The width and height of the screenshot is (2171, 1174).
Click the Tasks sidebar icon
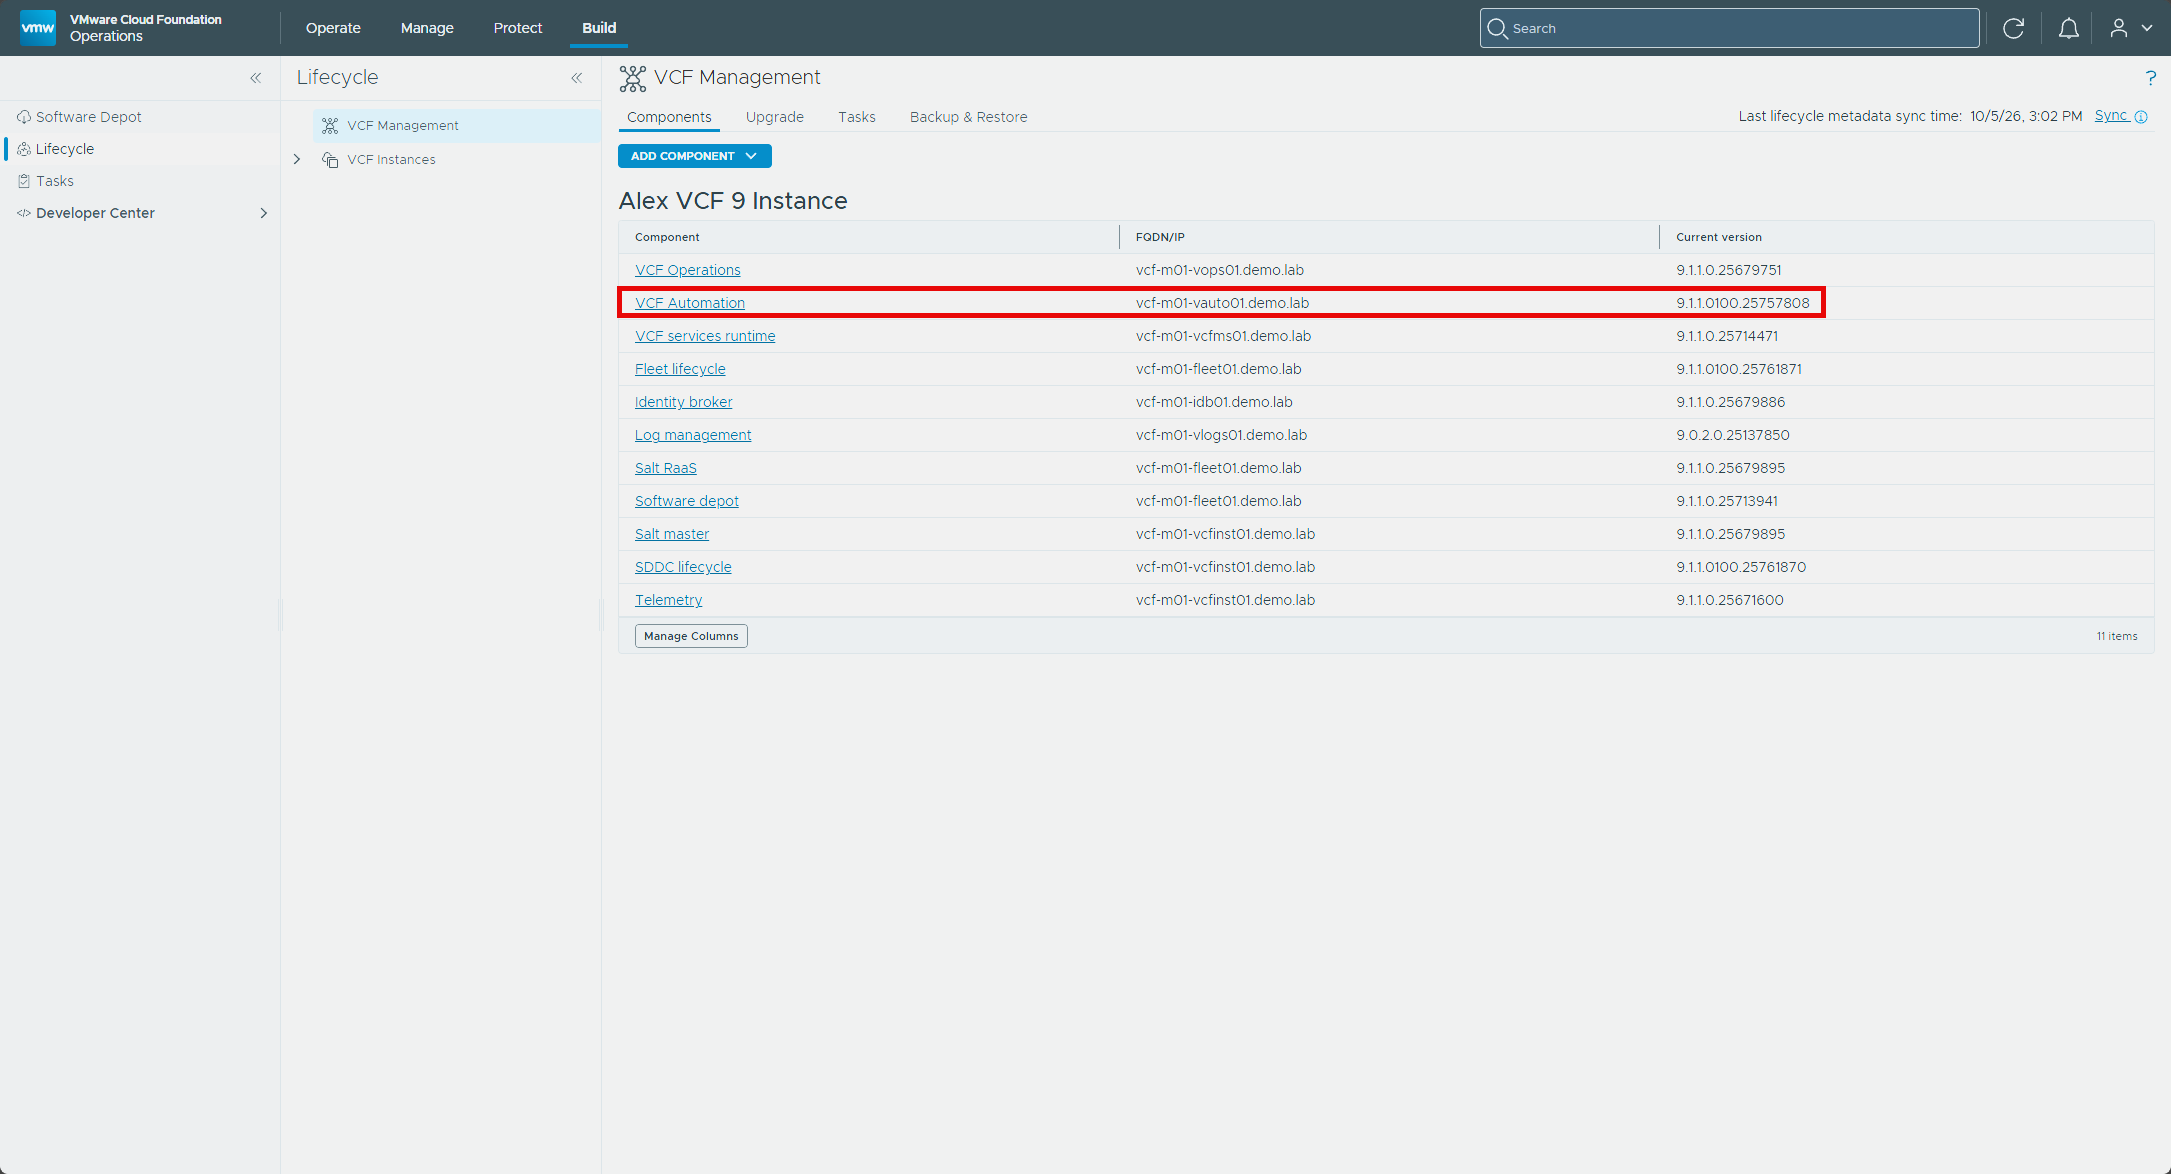point(24,181)
